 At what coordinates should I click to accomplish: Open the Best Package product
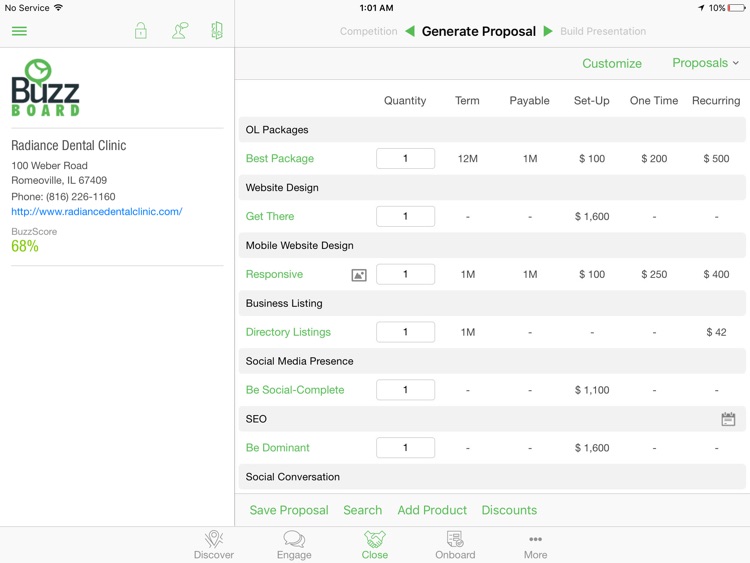pyautogui.click(x=280, y=158)
